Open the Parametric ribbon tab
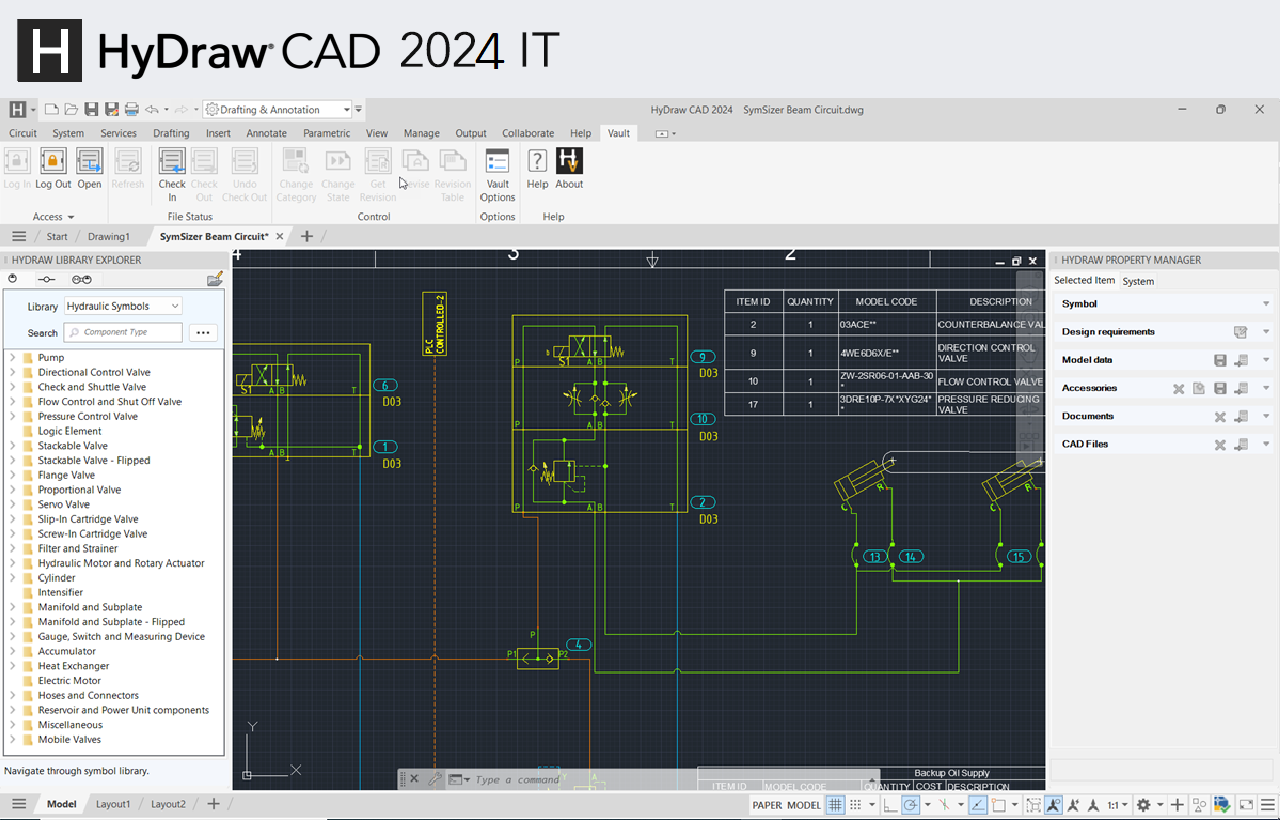Image resolution: width=1280 pixels, height=820 pixels. pos(327,133)
